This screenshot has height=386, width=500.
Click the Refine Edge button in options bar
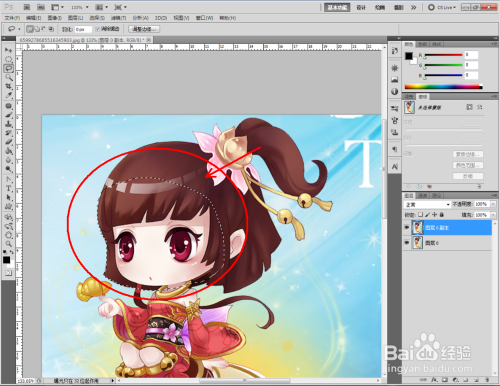tap(144, 29)
